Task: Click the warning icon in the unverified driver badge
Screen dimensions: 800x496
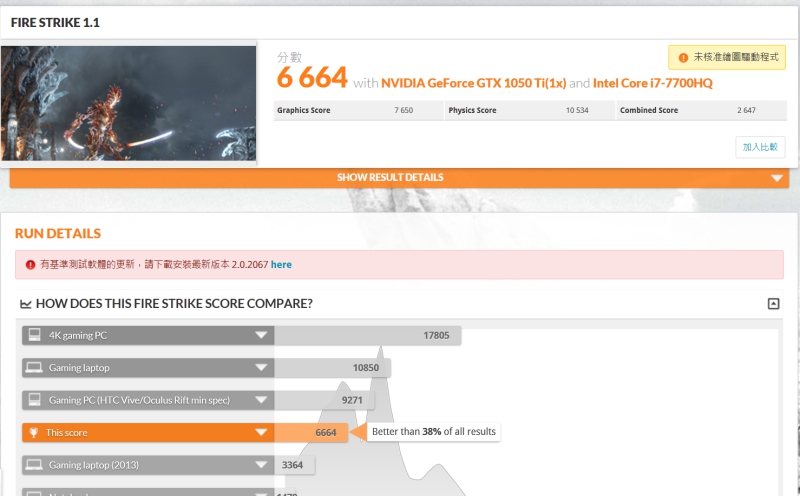Action: click(683, 58)
